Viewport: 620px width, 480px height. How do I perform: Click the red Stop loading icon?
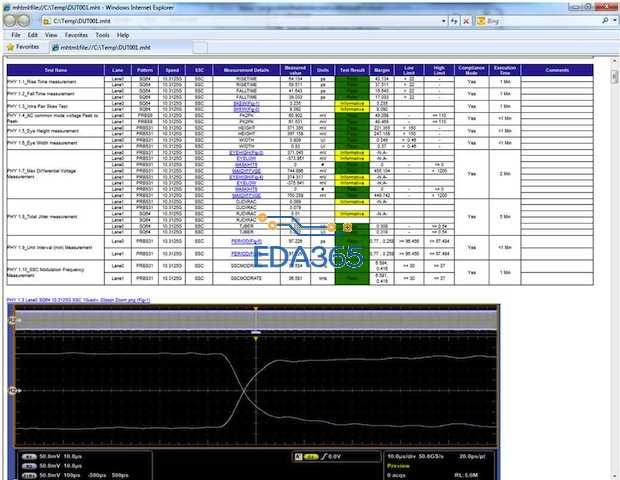(x=466, y=21)
